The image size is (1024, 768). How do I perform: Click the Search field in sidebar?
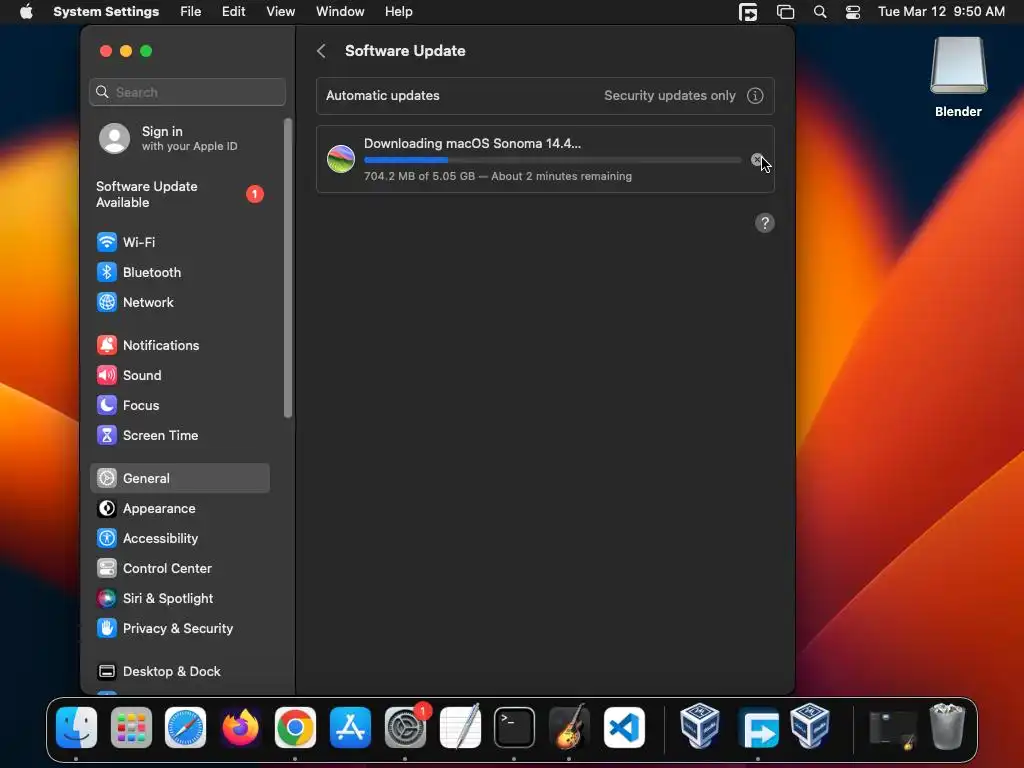point(187,92)
